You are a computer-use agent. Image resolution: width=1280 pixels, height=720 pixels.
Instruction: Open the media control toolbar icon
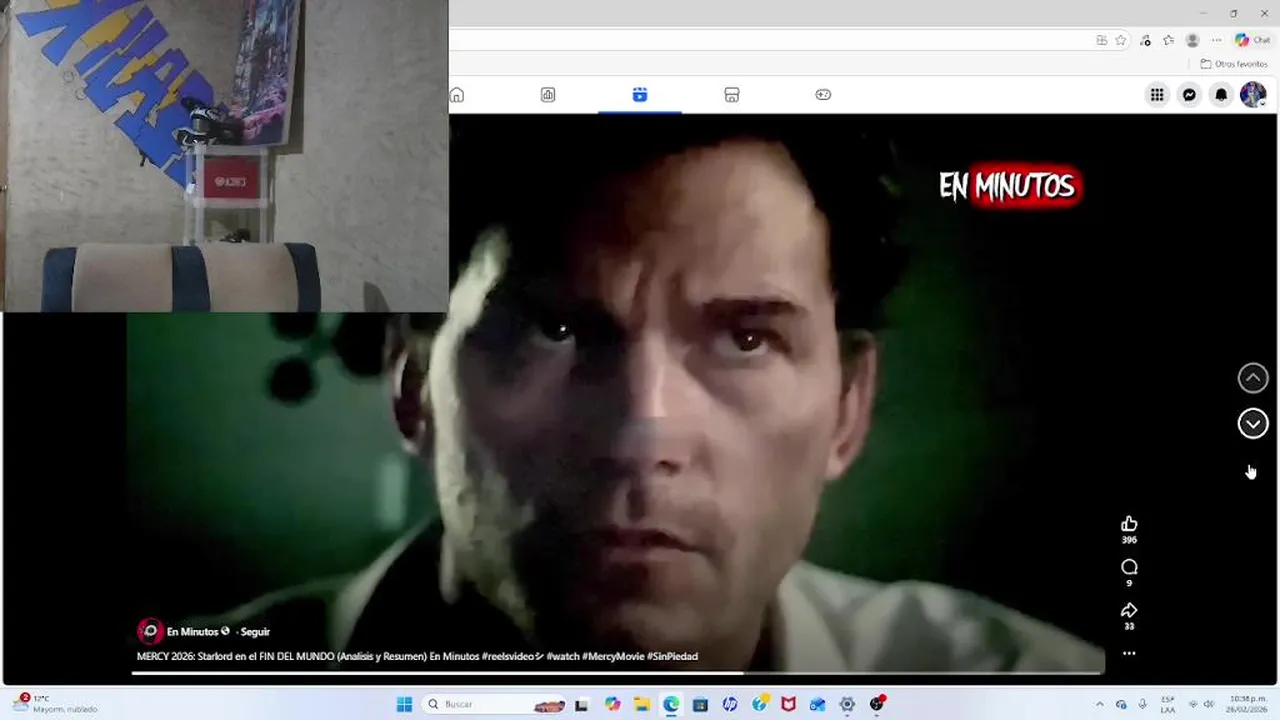tap(1146, 41)
